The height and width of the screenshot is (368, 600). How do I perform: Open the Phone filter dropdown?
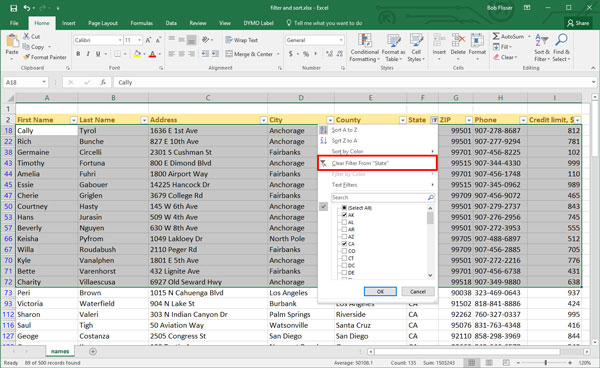tap(523, 120)
